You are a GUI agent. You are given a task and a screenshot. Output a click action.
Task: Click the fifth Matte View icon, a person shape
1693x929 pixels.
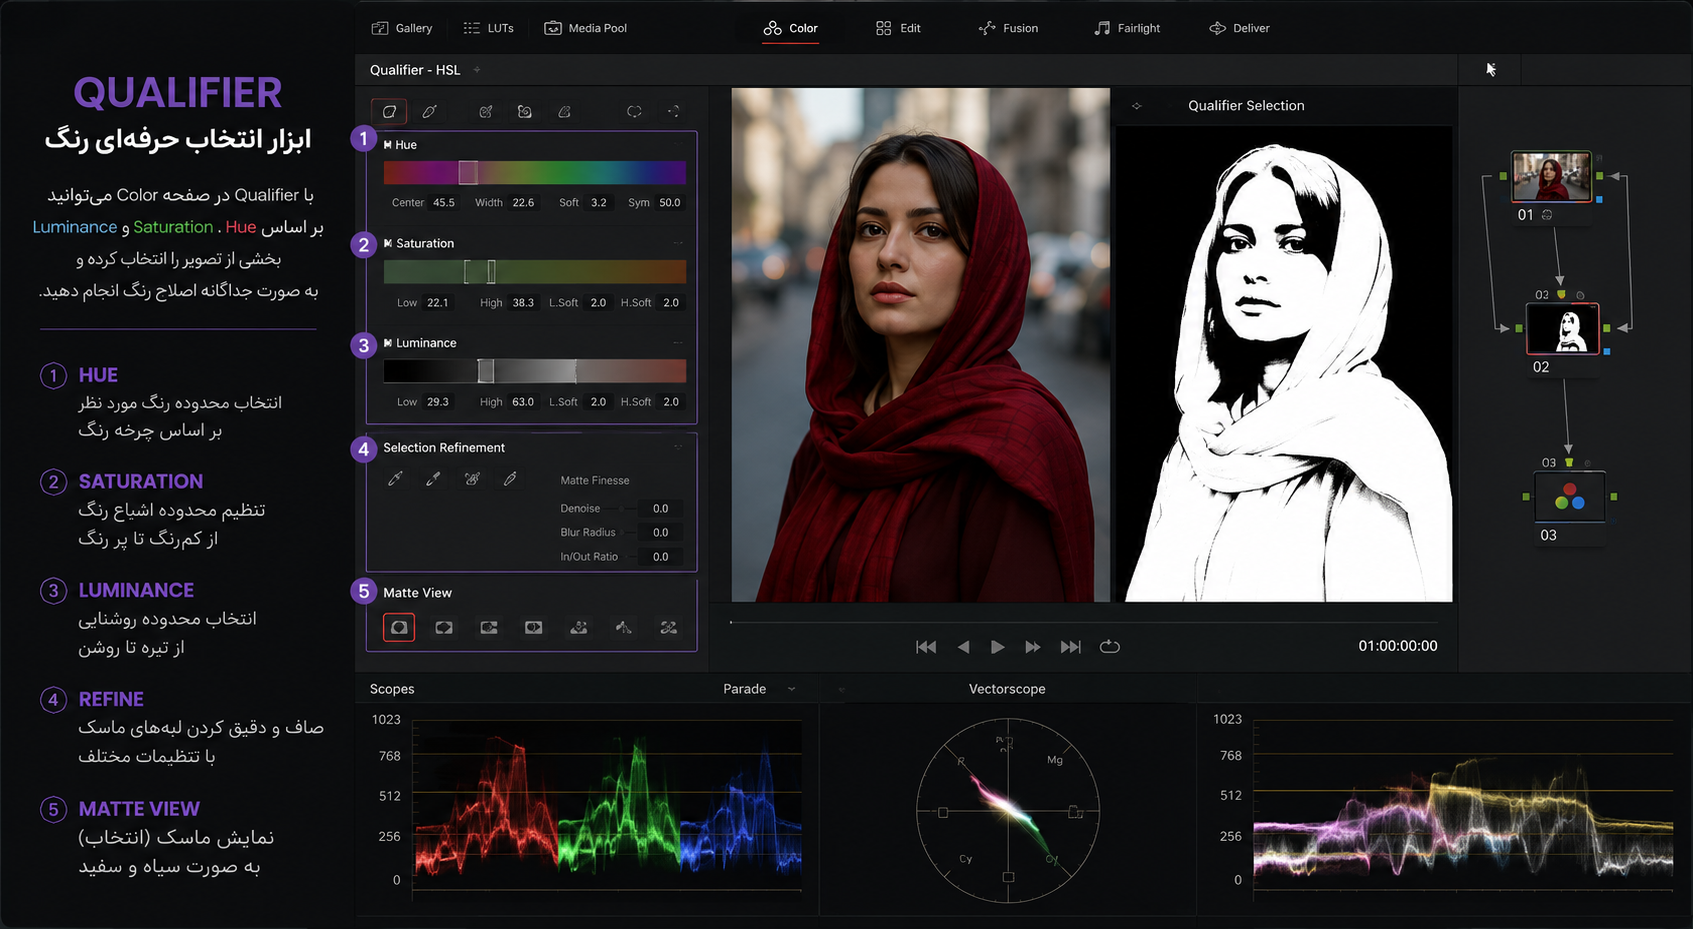click(x=579, y=627)
